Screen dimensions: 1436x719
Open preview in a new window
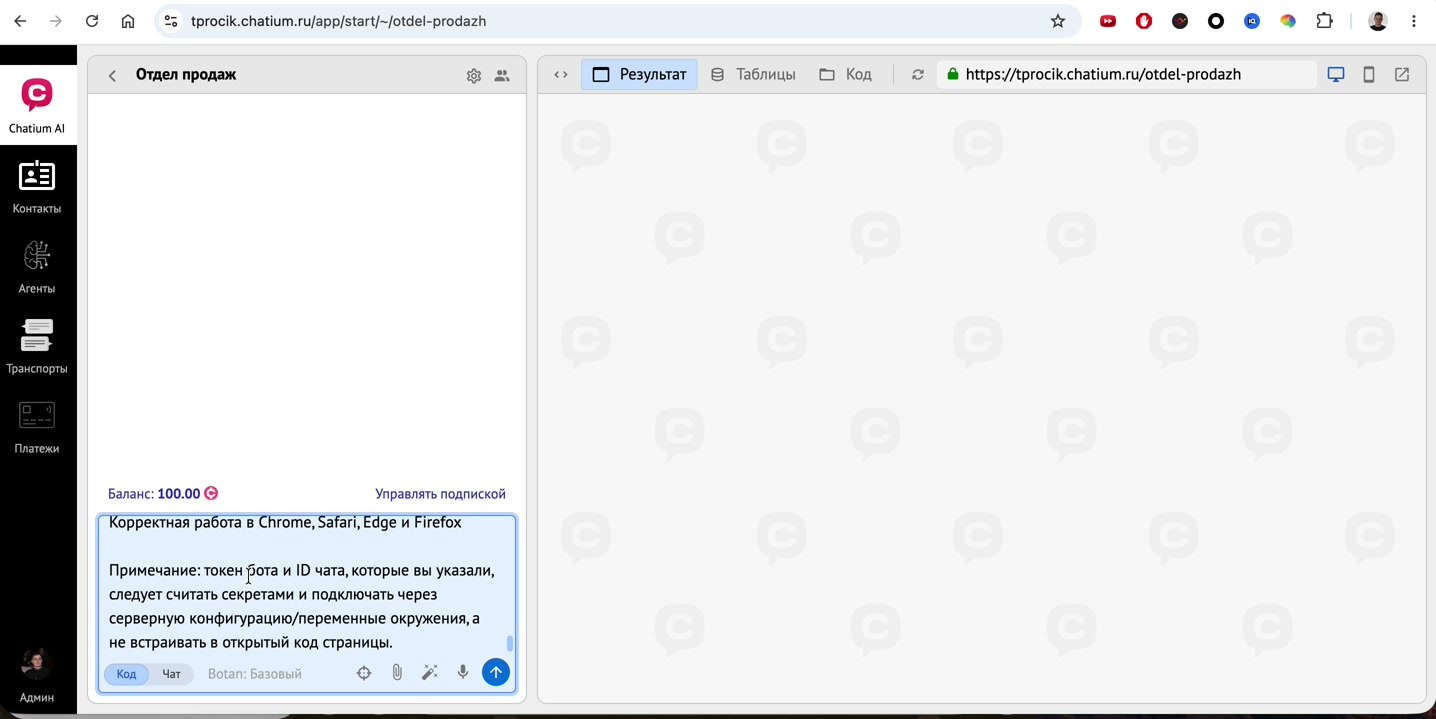click(1402, 74)
